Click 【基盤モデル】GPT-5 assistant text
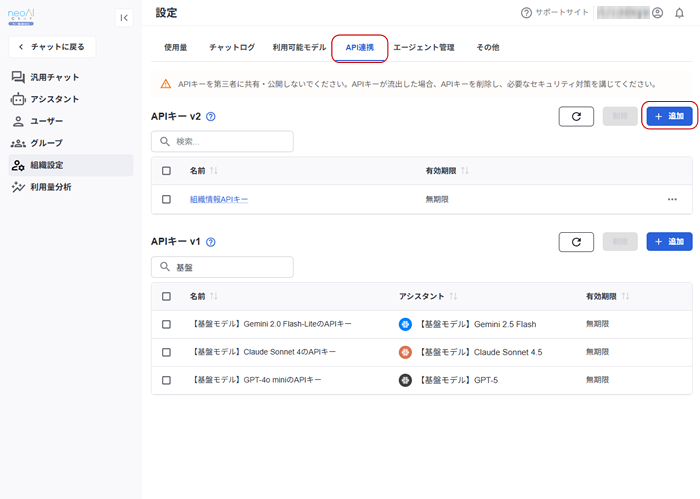 458,380
